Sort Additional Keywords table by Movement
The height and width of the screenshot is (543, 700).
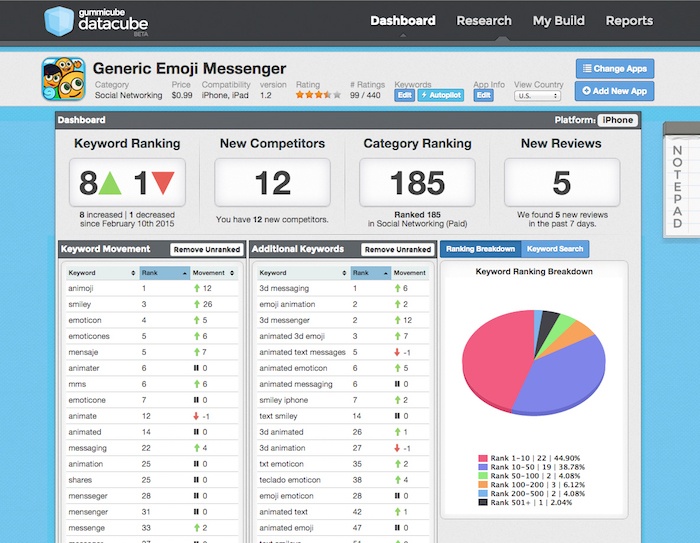410,273
